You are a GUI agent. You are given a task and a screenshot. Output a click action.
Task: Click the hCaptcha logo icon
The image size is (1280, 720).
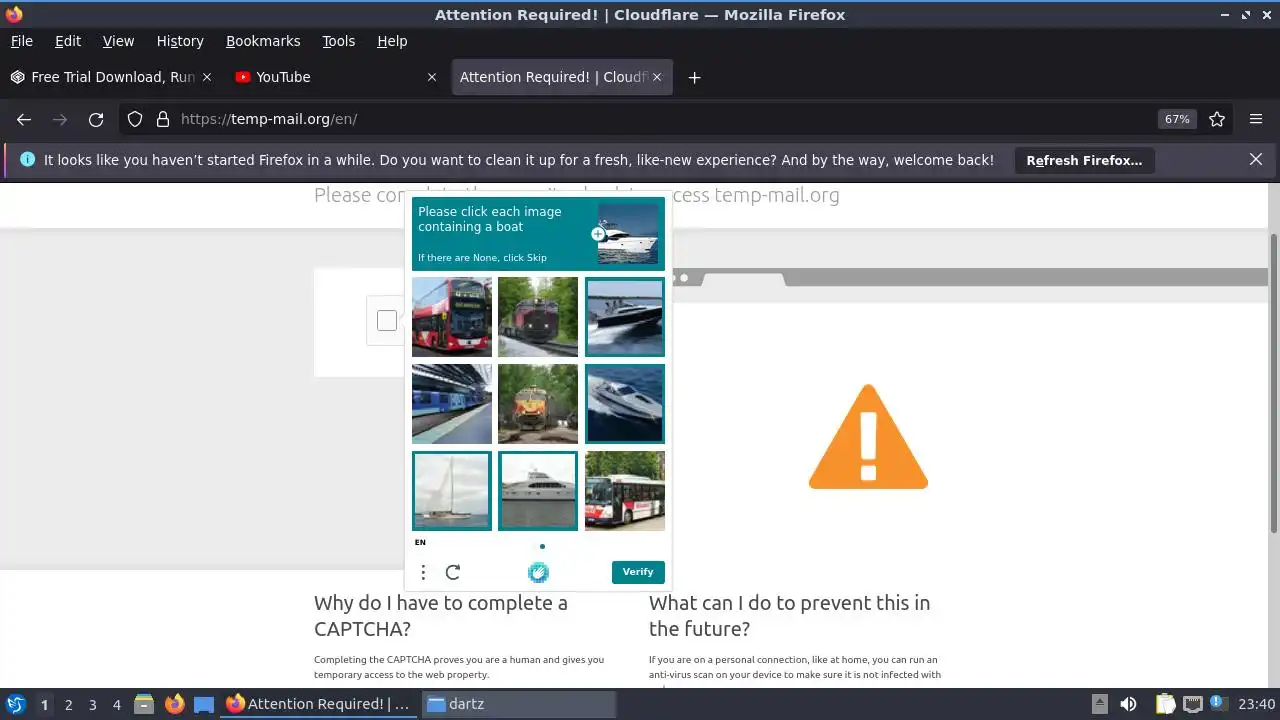[538, 572]
